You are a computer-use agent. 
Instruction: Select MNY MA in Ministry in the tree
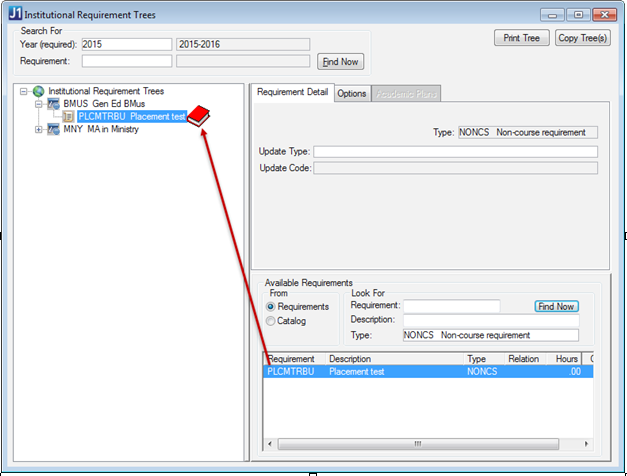(x=101, y=129)
